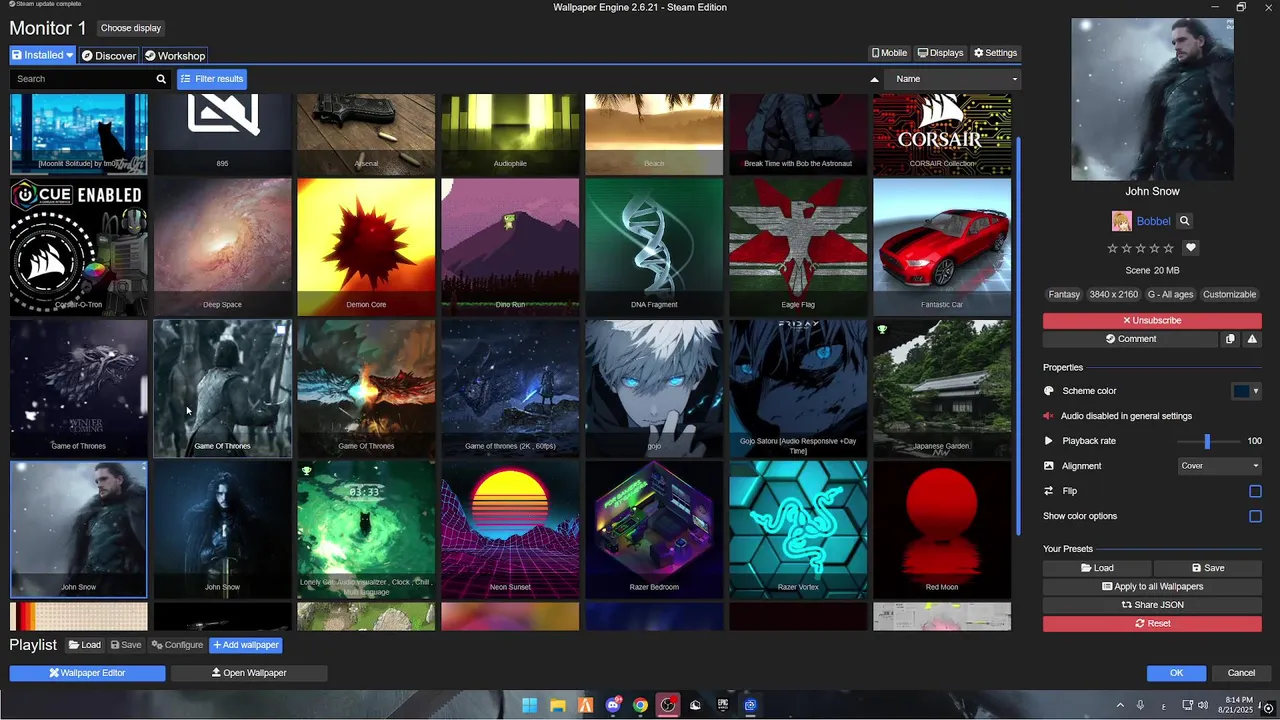Click the first rating star
Viewport: 1280px width, 720px height.
click(1112, 248)
